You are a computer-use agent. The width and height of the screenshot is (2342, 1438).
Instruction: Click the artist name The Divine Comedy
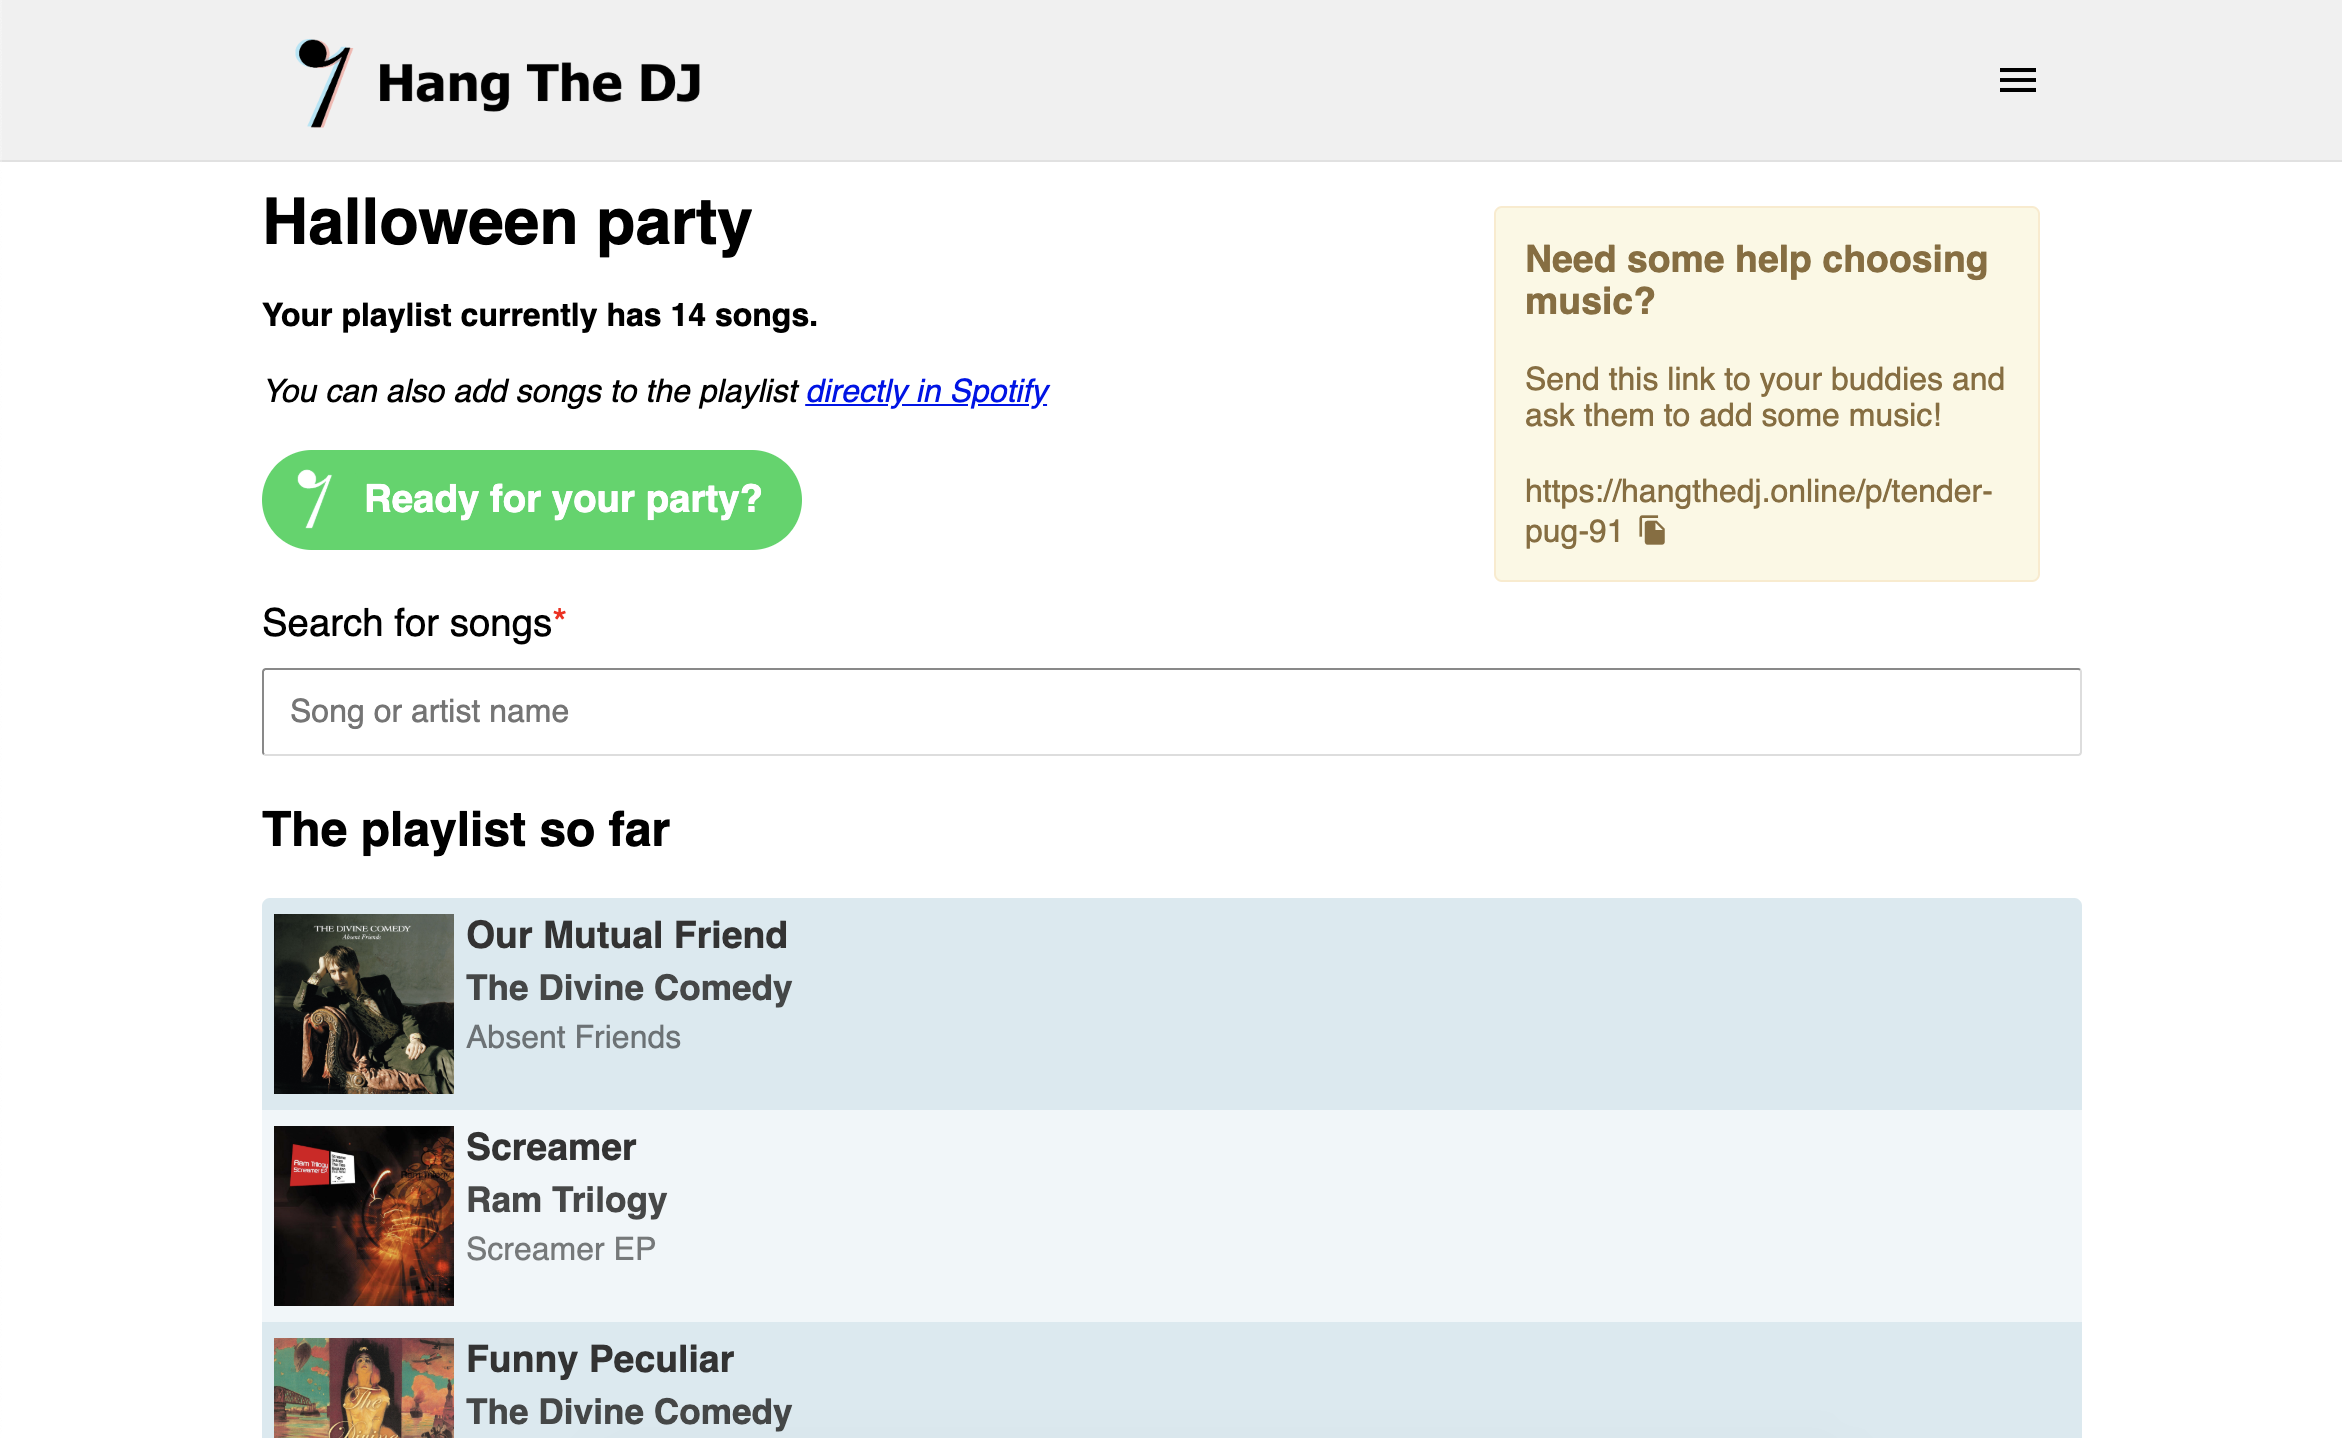pyautogui.click(x=628, y=987)
